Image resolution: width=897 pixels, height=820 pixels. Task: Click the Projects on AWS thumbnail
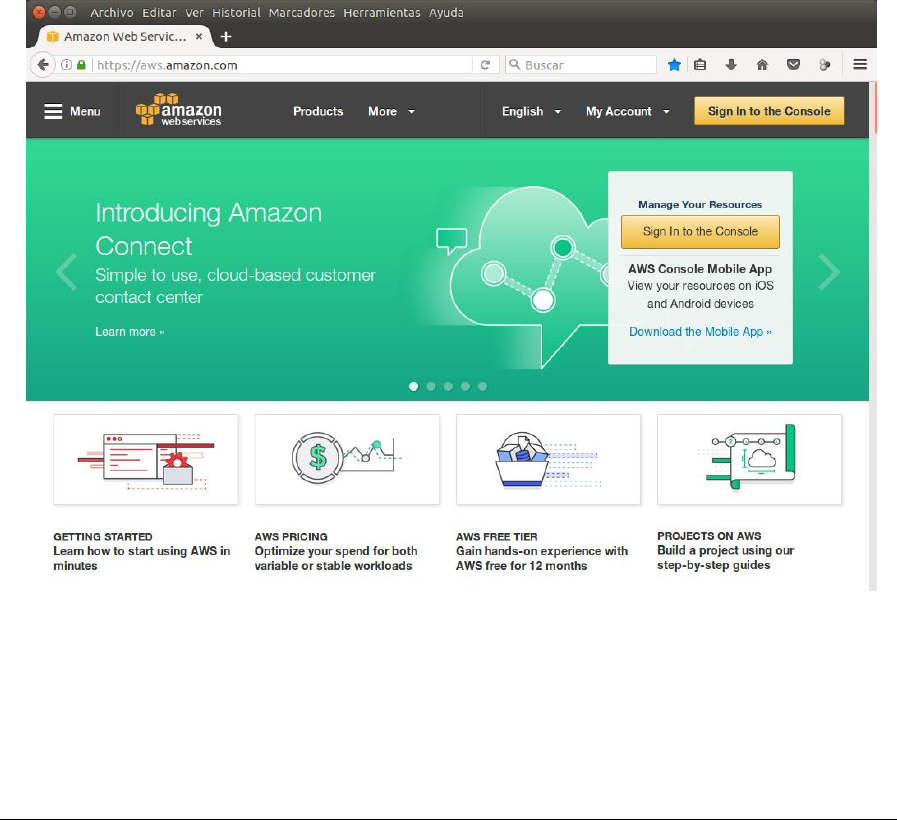(749, 459)
